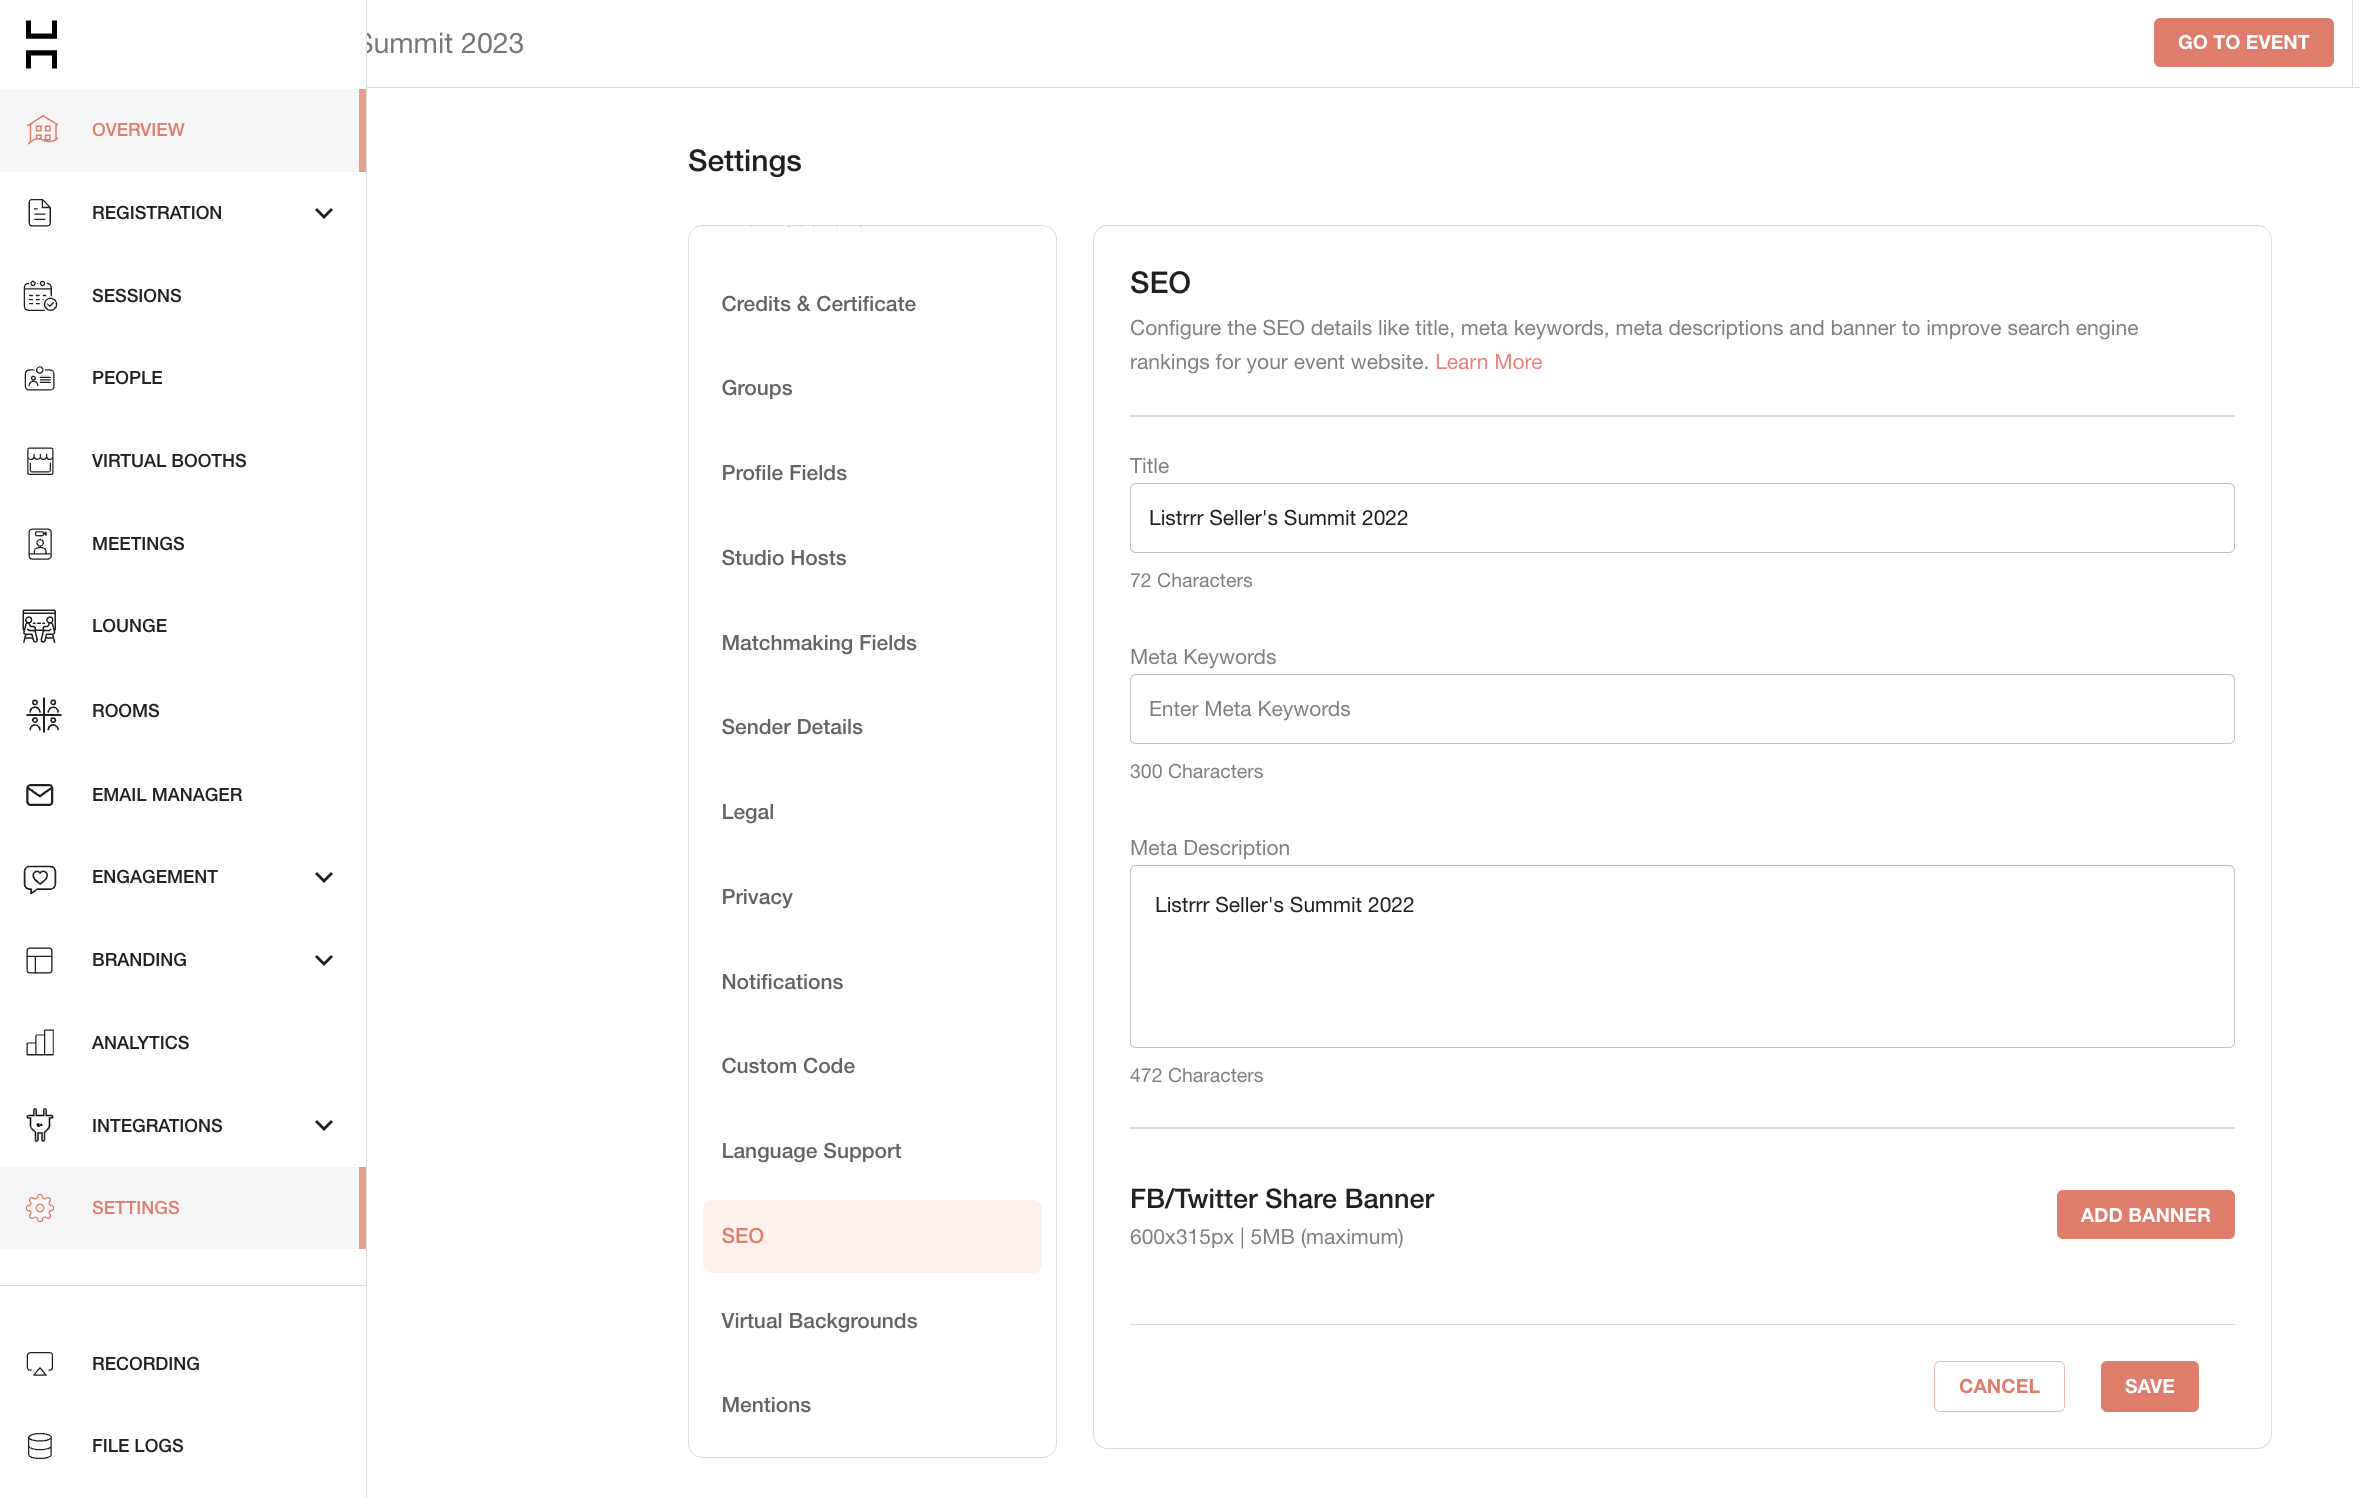The image size is (2360, 1498).
Task: Click the Recording screen icon
Action: 40,1364
